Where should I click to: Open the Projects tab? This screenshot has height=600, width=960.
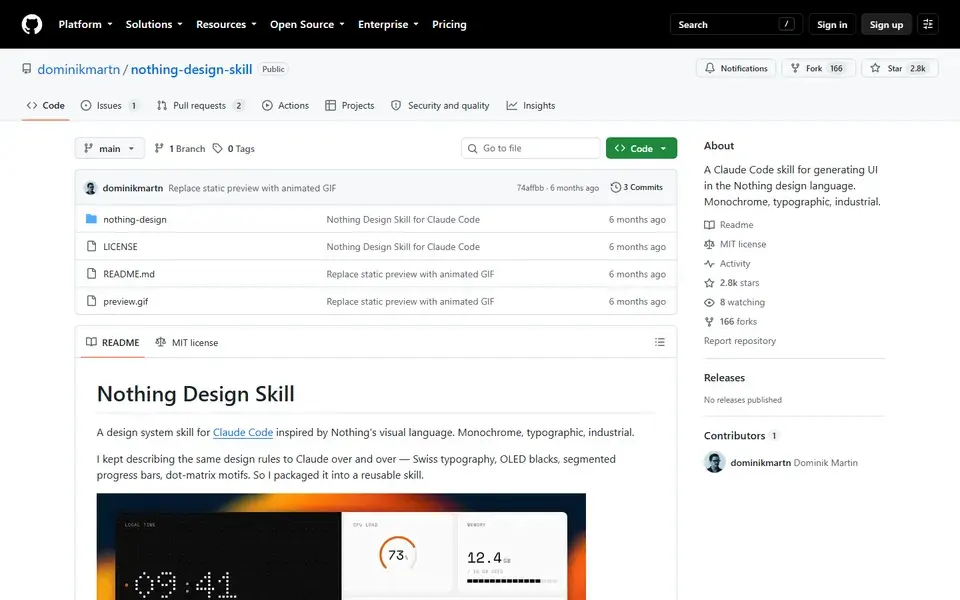click(x=350, y=105)
